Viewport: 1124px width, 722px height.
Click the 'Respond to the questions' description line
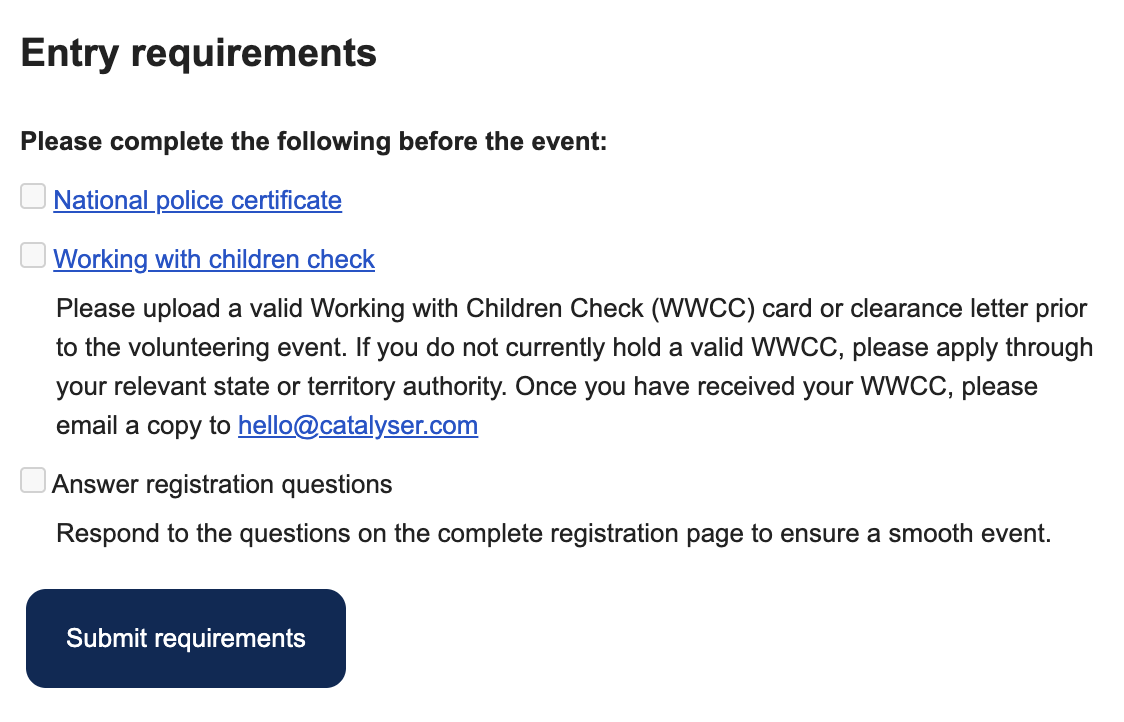553,533
